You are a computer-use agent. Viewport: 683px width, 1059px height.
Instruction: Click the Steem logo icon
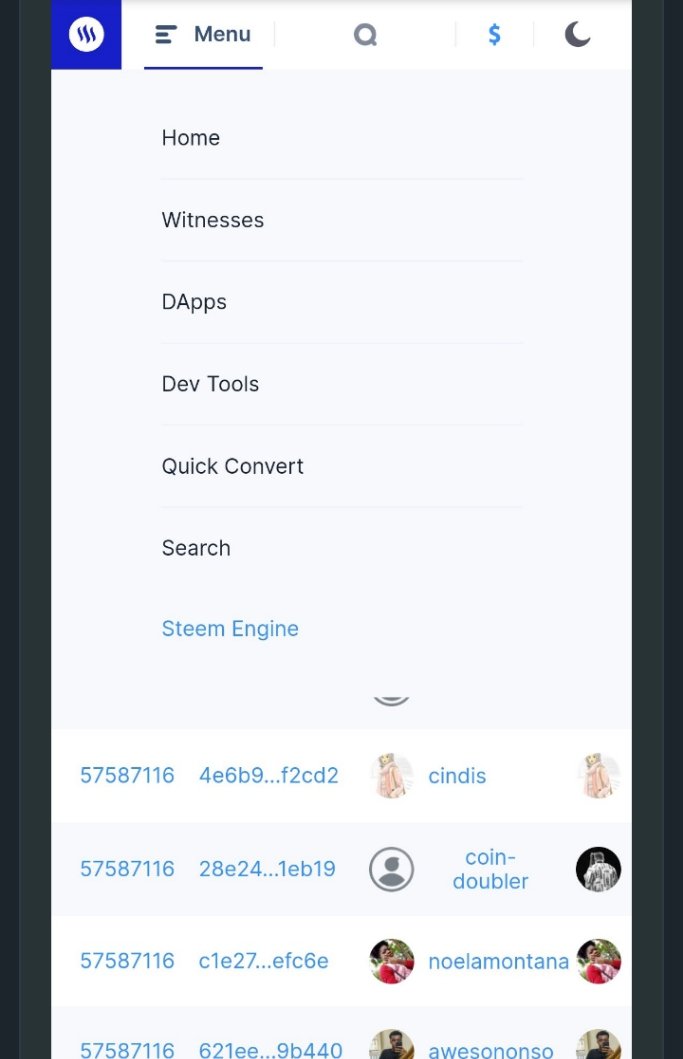click(86, 34)
